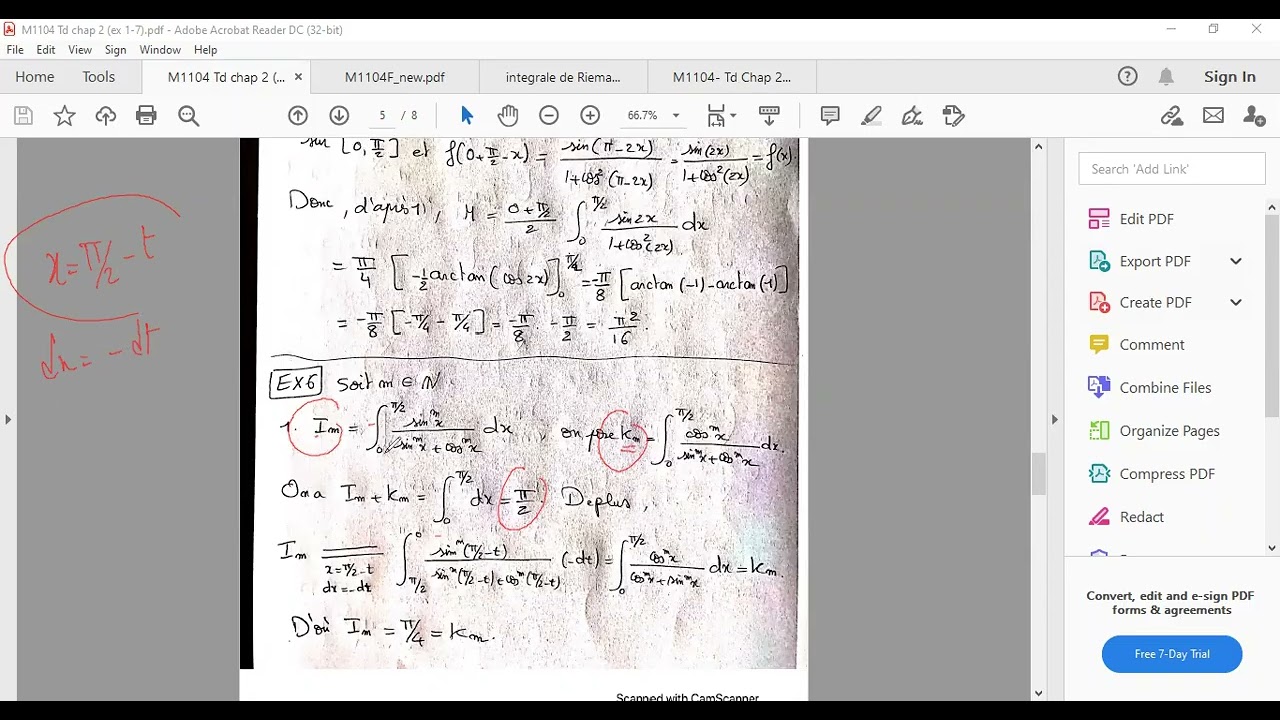Expand the Create PDF chevron
1280x720 pixels.
point(1236,302)
